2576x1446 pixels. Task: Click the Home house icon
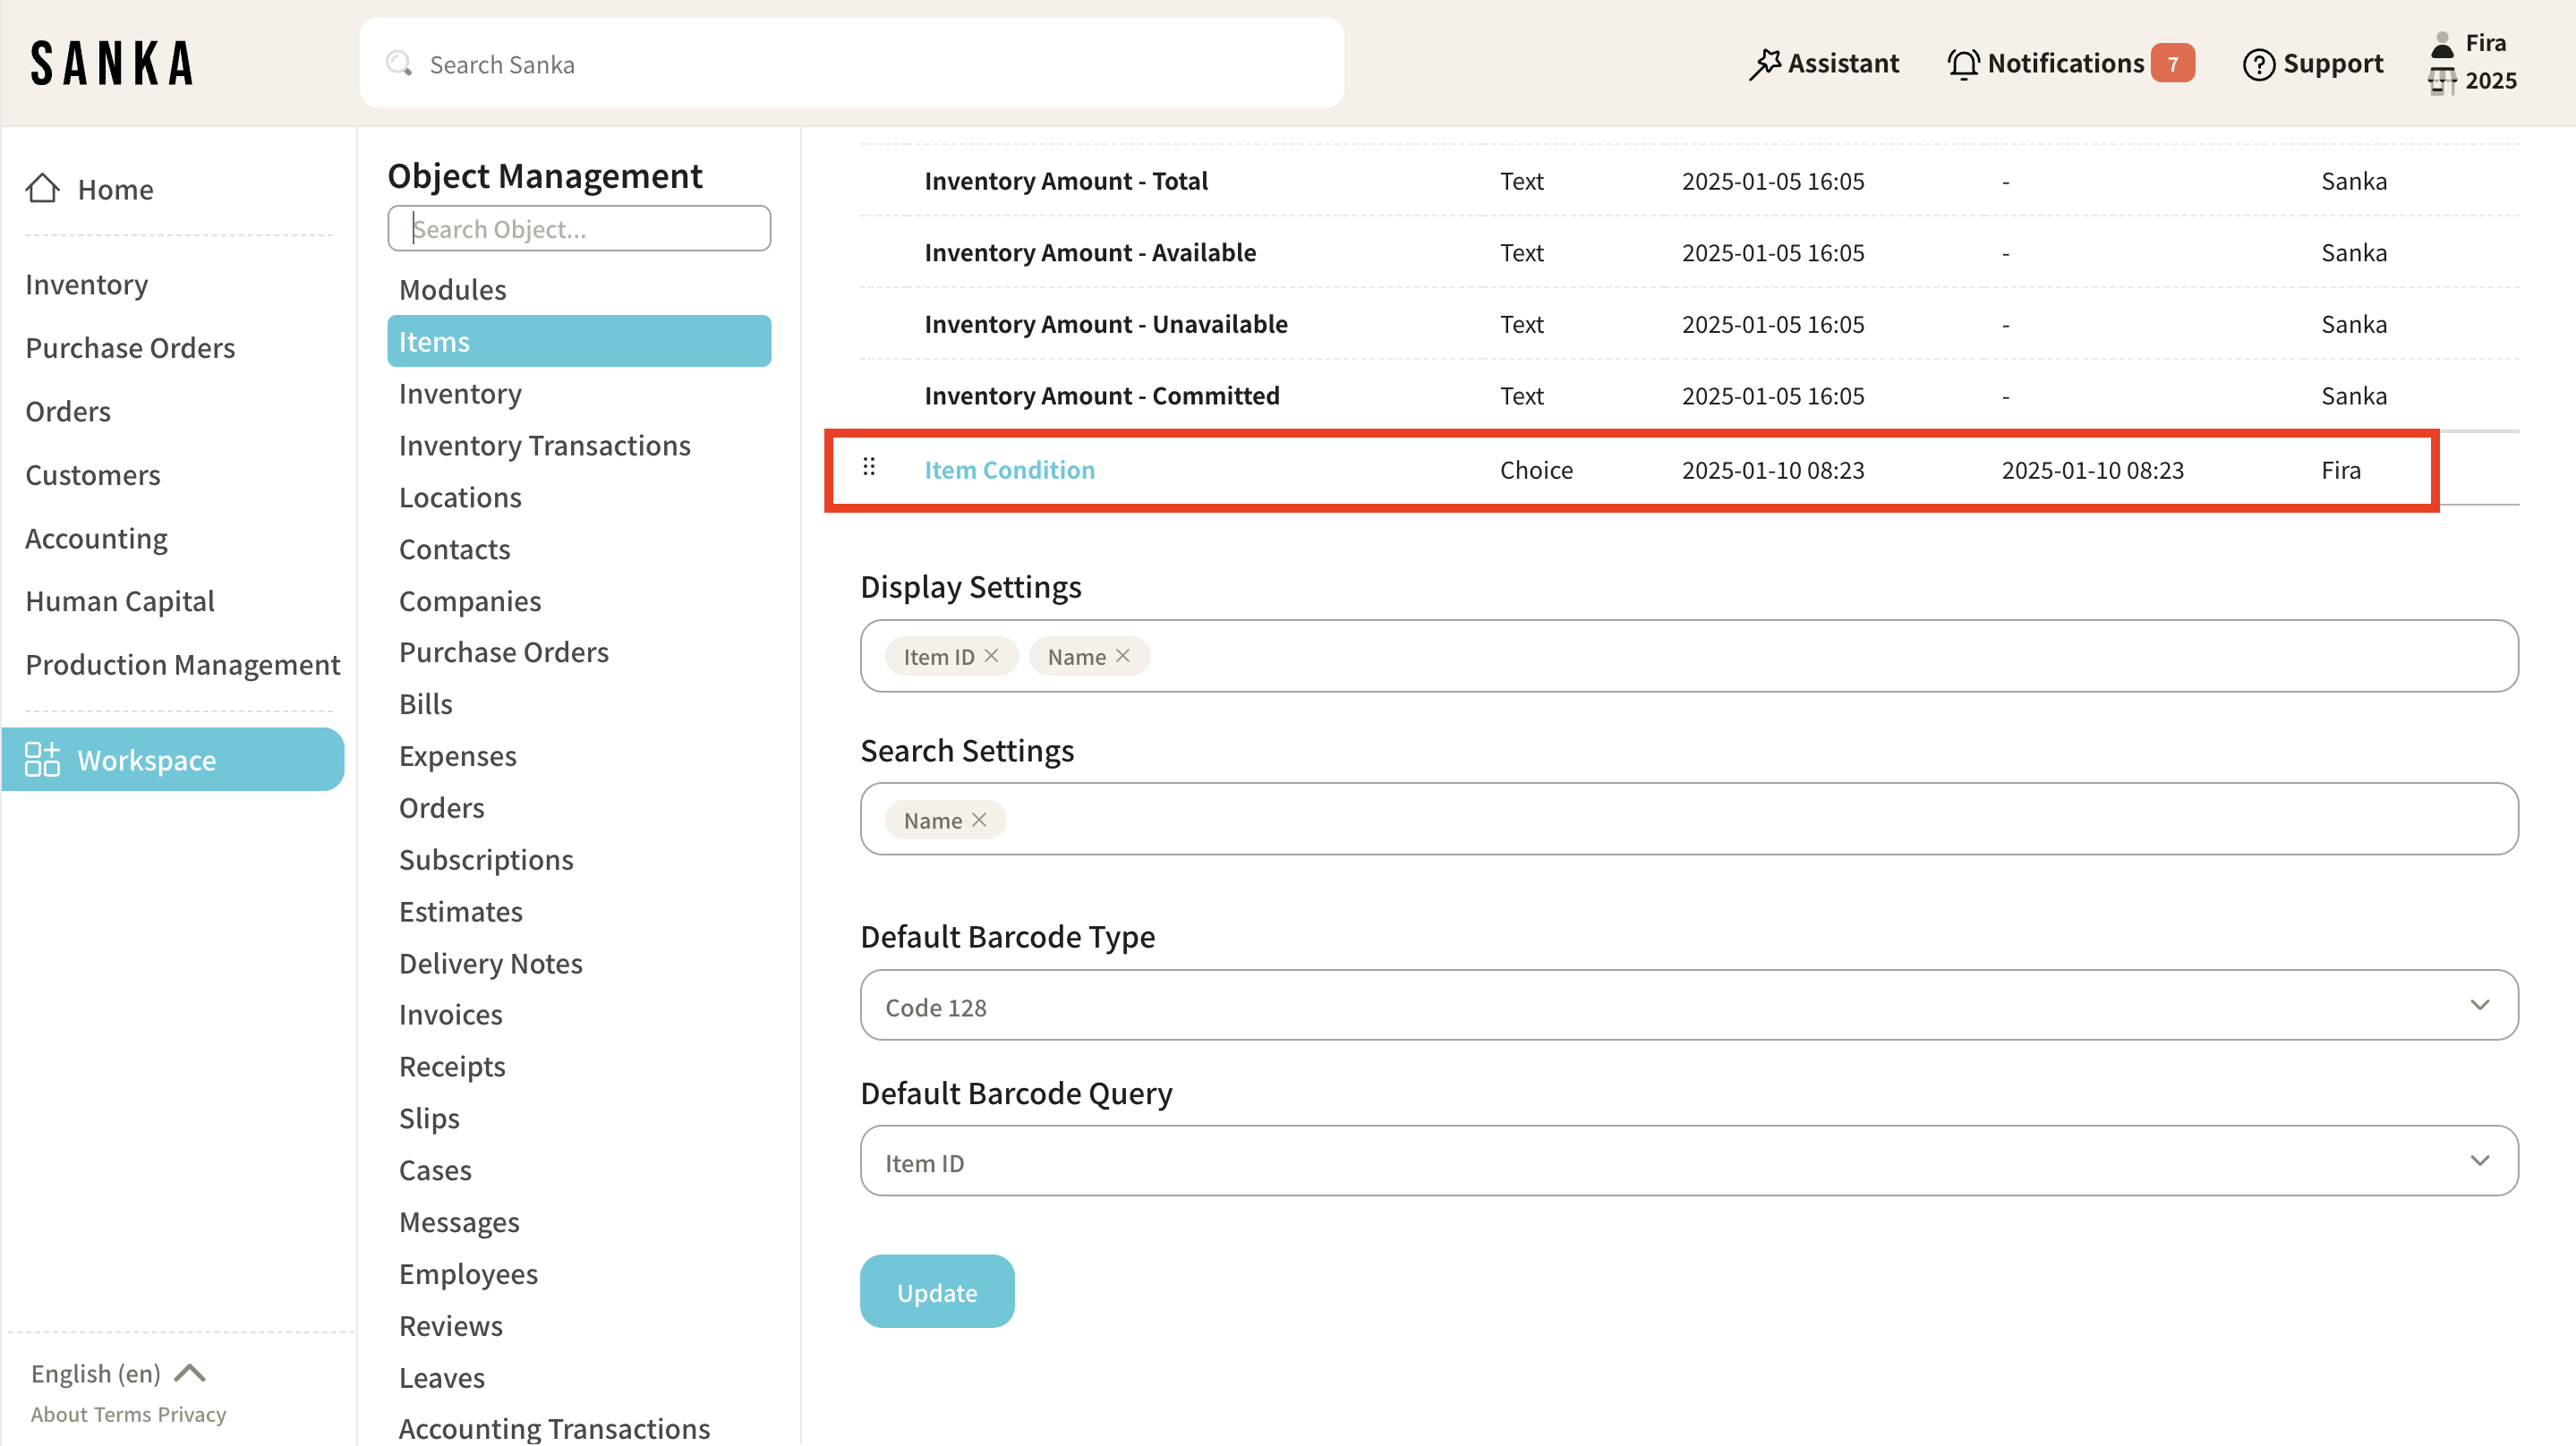coord(42,188)
